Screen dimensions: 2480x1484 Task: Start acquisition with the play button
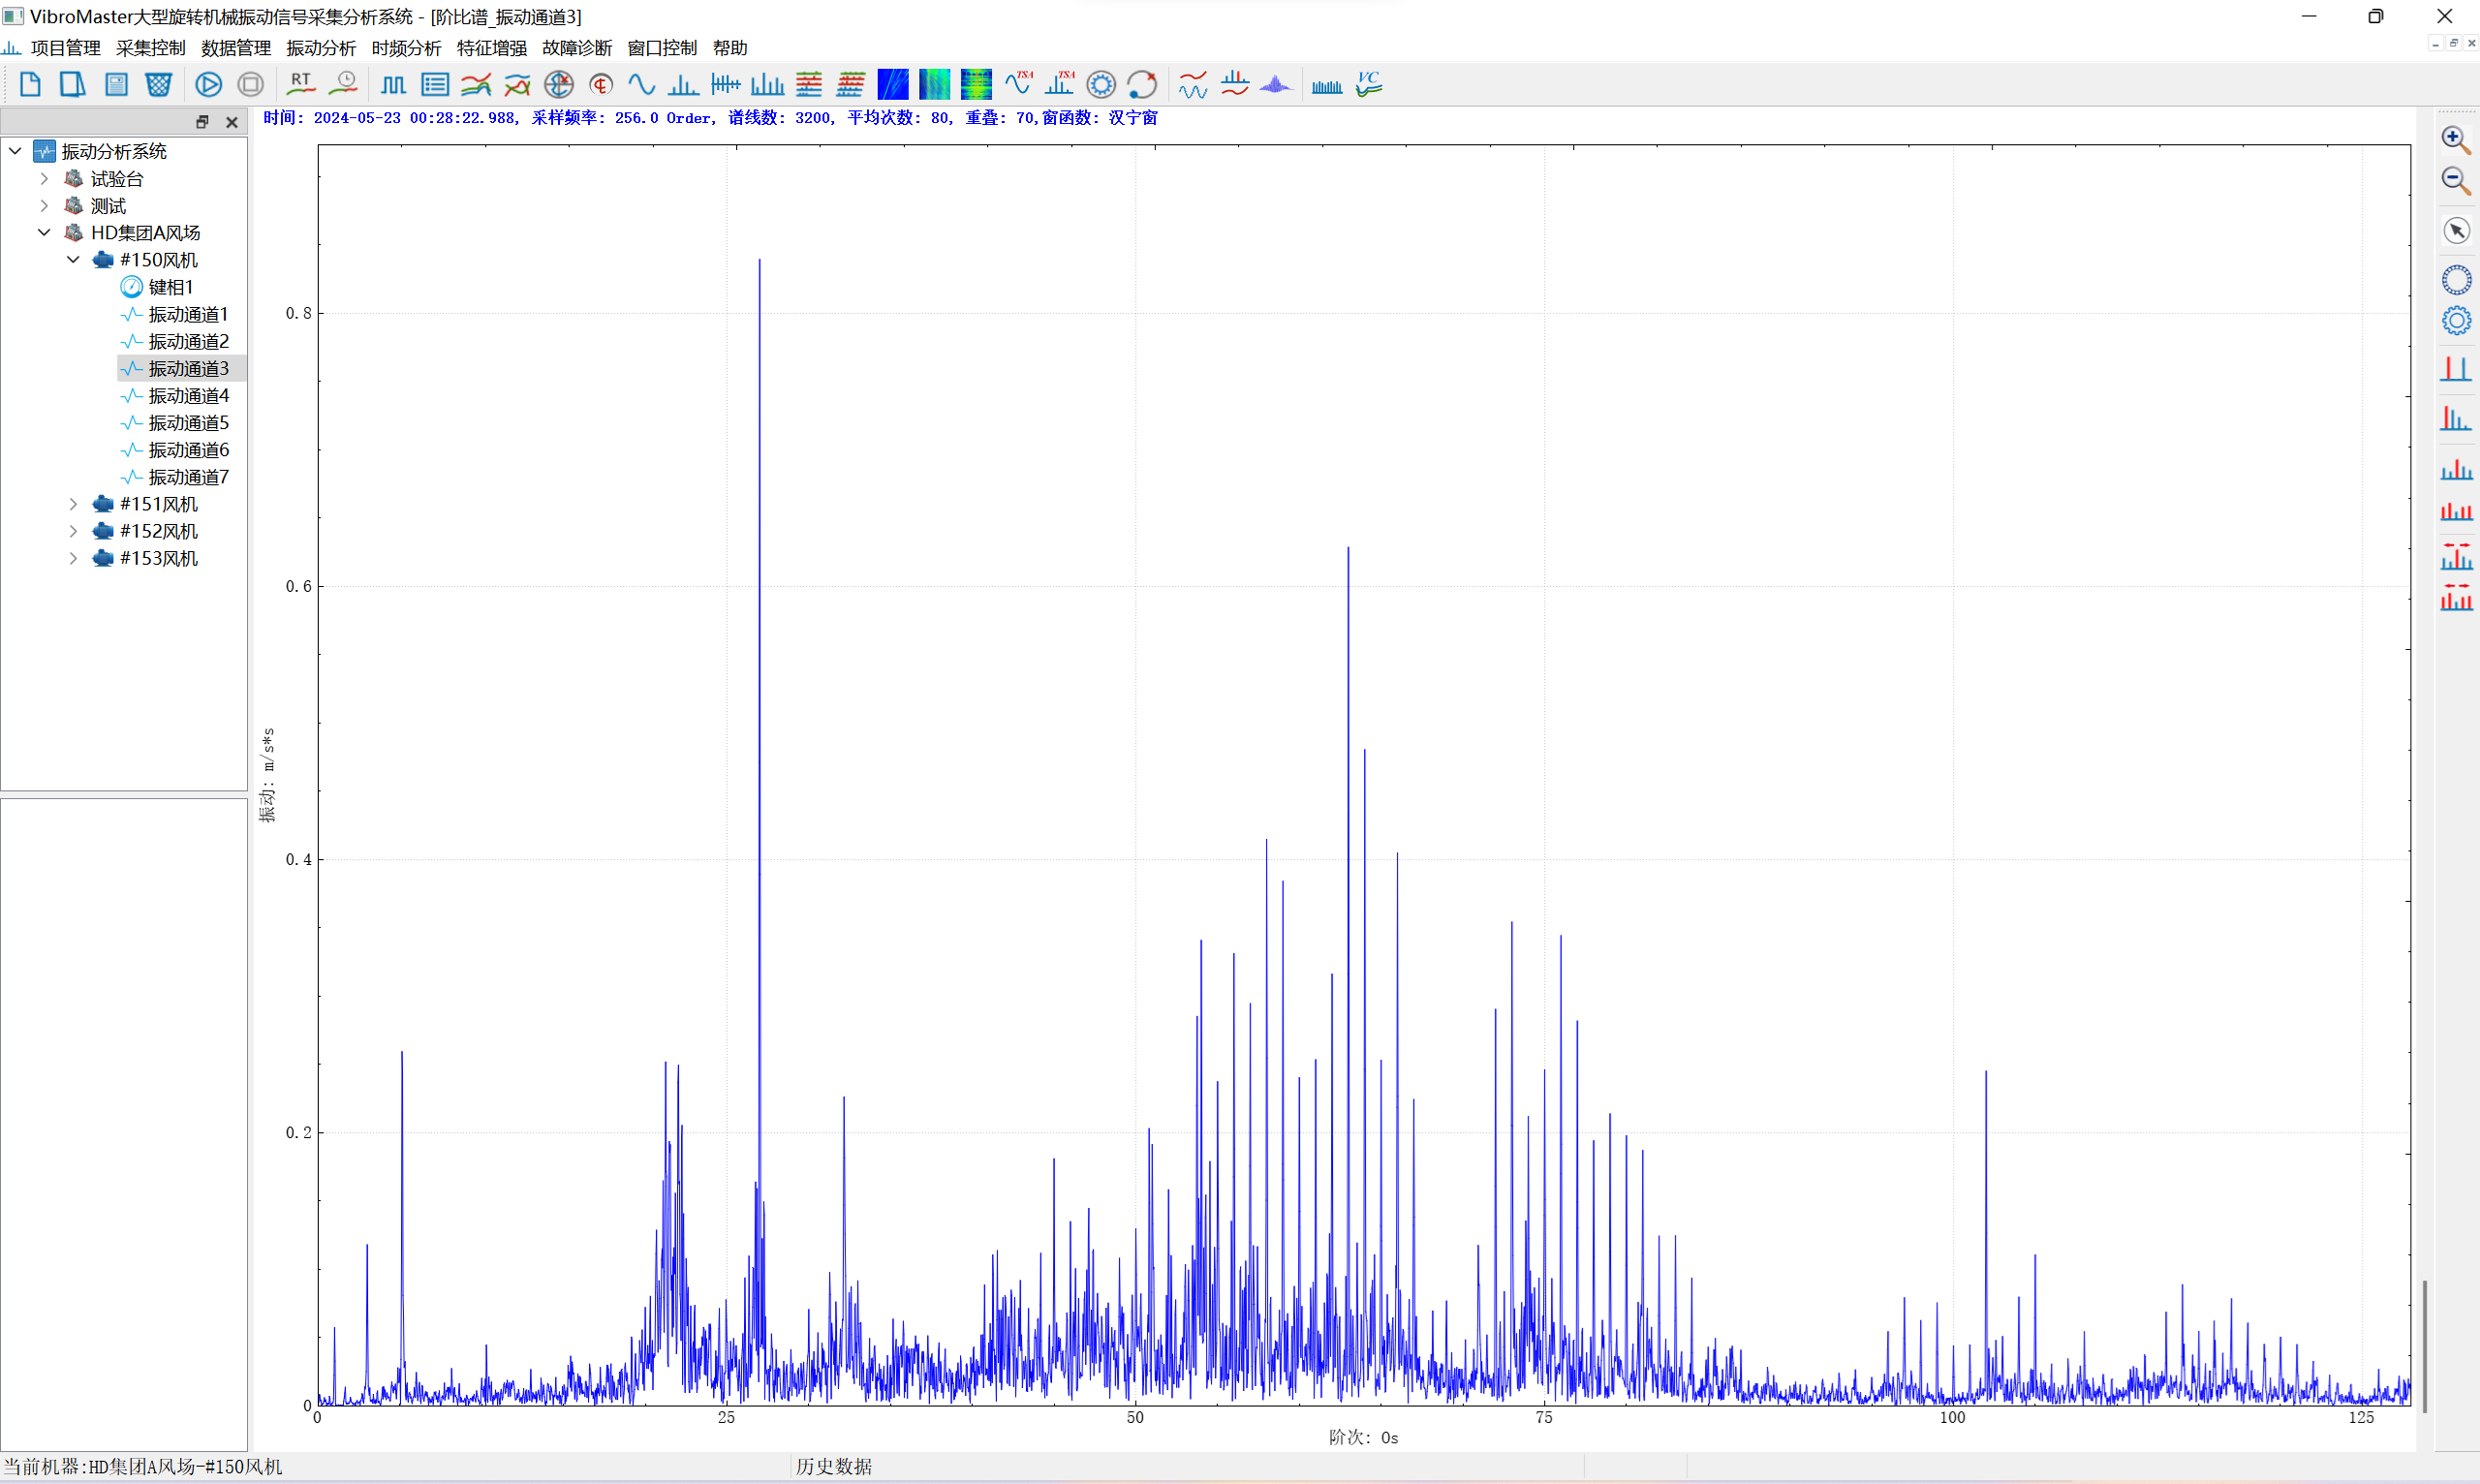208,85
